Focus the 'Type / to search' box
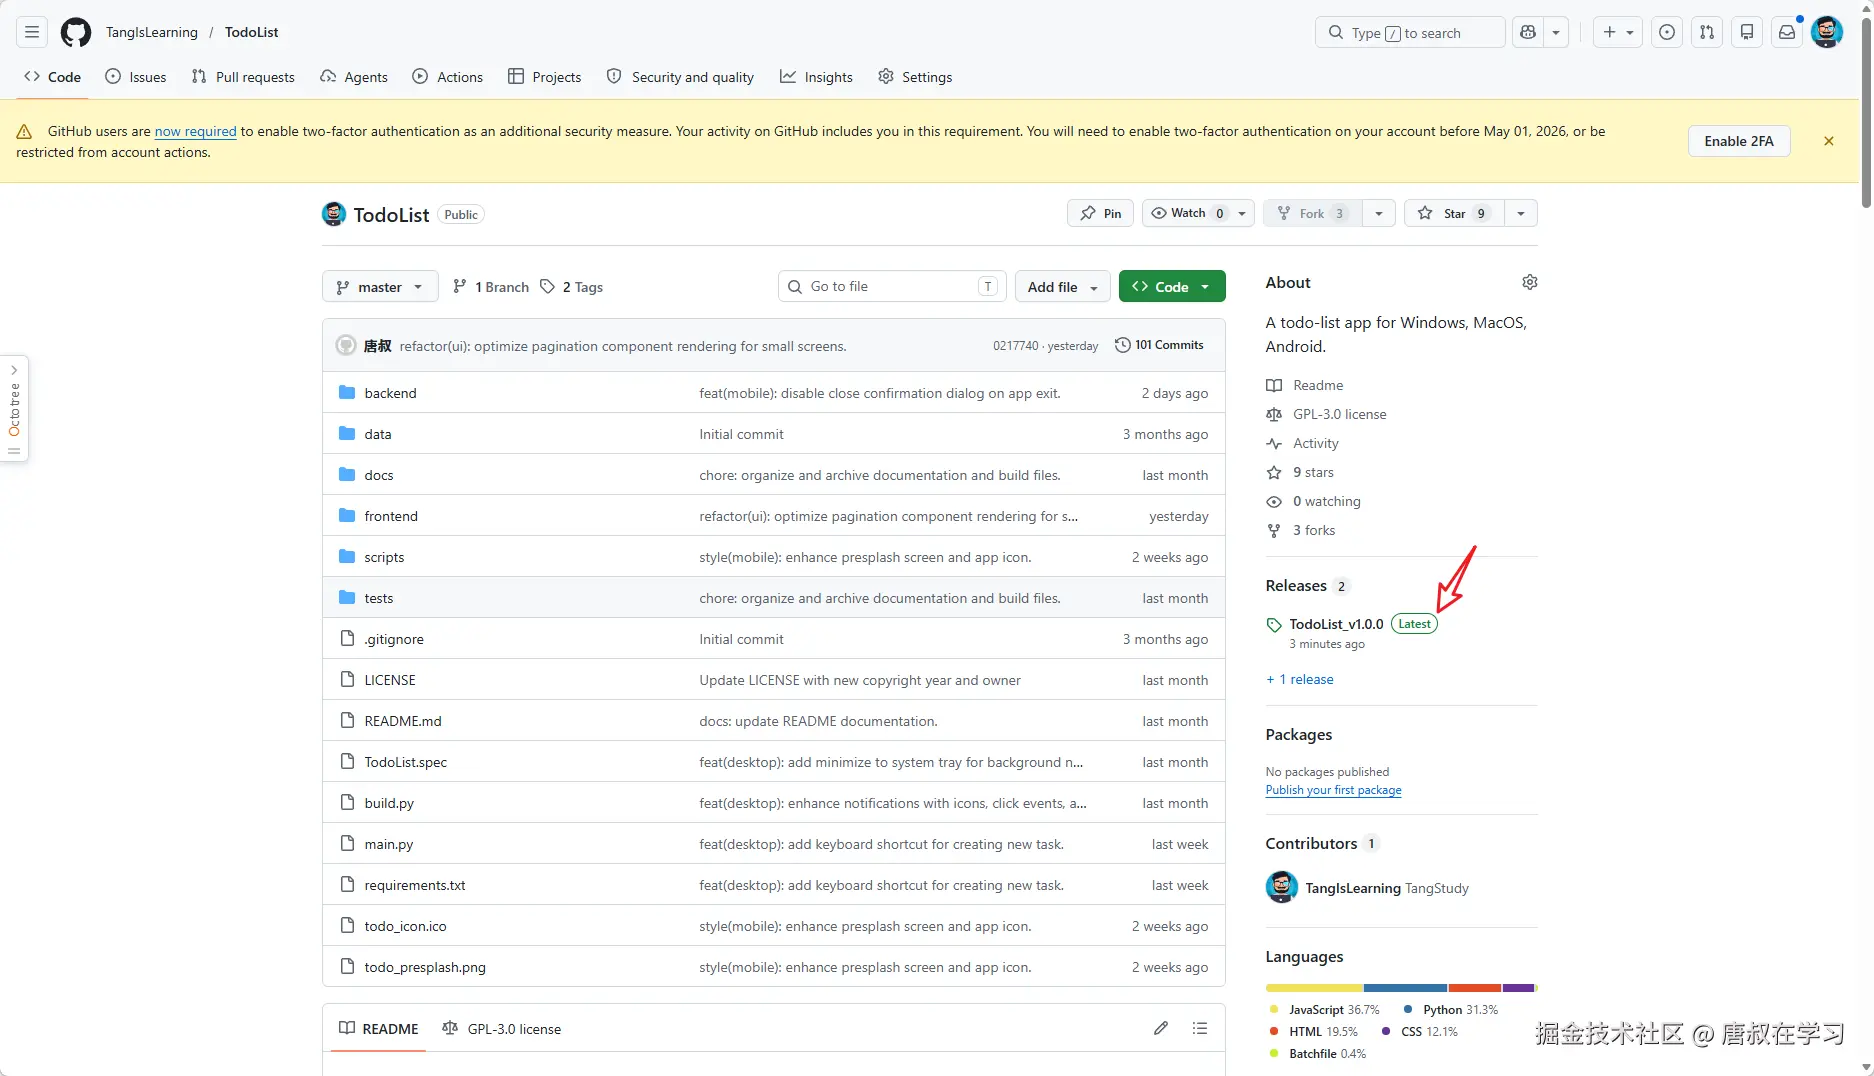The width and height of the screenshot is (1874, 1076). coord(1410,33)
